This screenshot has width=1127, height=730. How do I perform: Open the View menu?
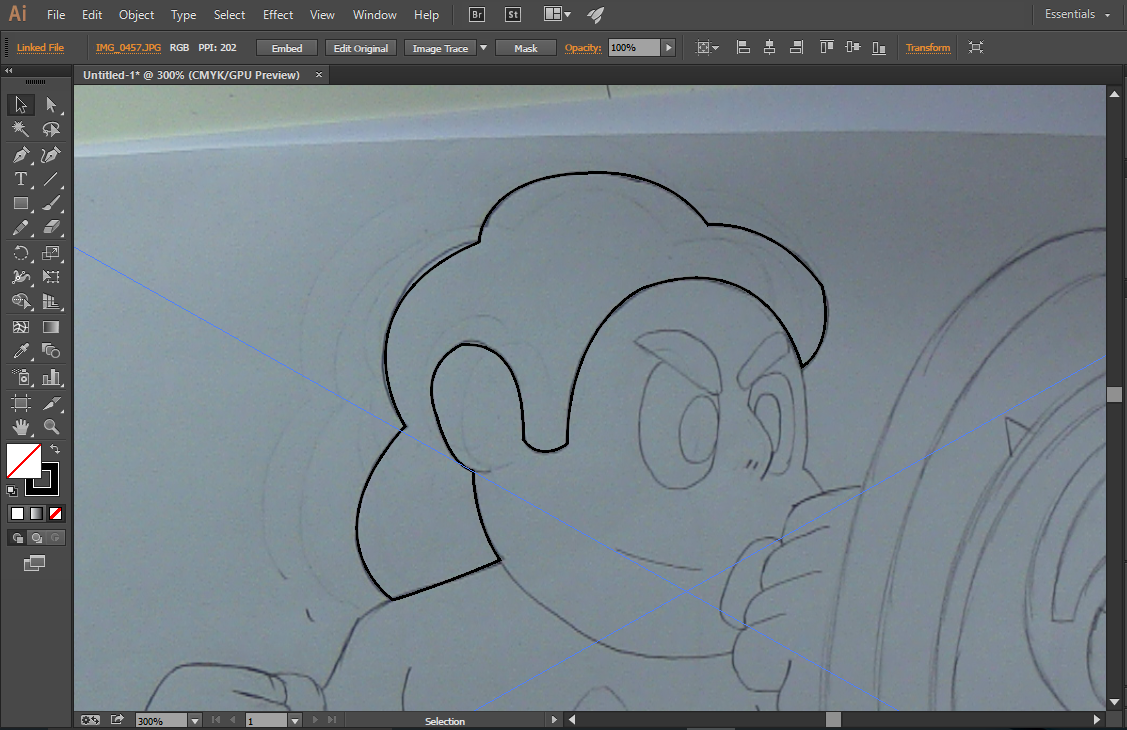point(322,14)
